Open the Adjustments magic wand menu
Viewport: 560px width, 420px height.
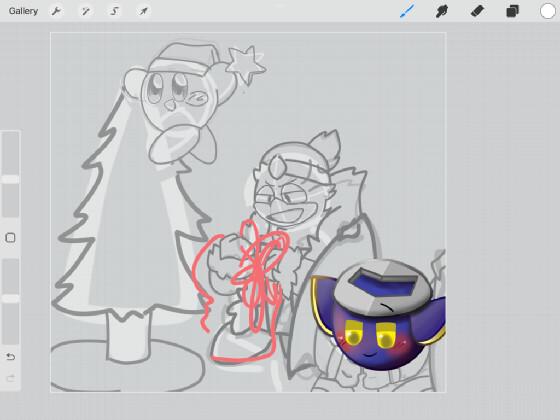click(x=85, y=11)
